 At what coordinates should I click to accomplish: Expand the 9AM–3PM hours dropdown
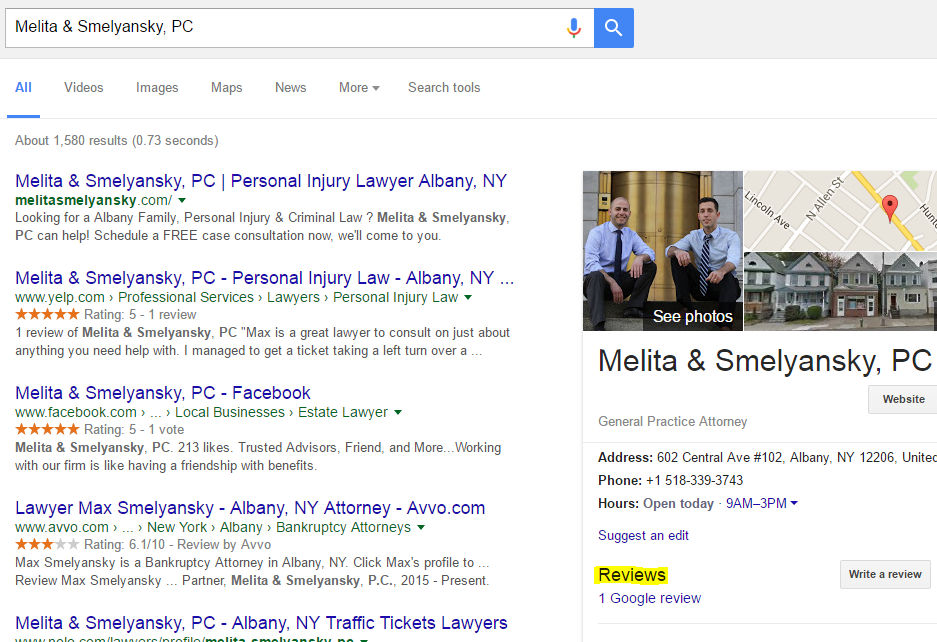tap(762, 503)
